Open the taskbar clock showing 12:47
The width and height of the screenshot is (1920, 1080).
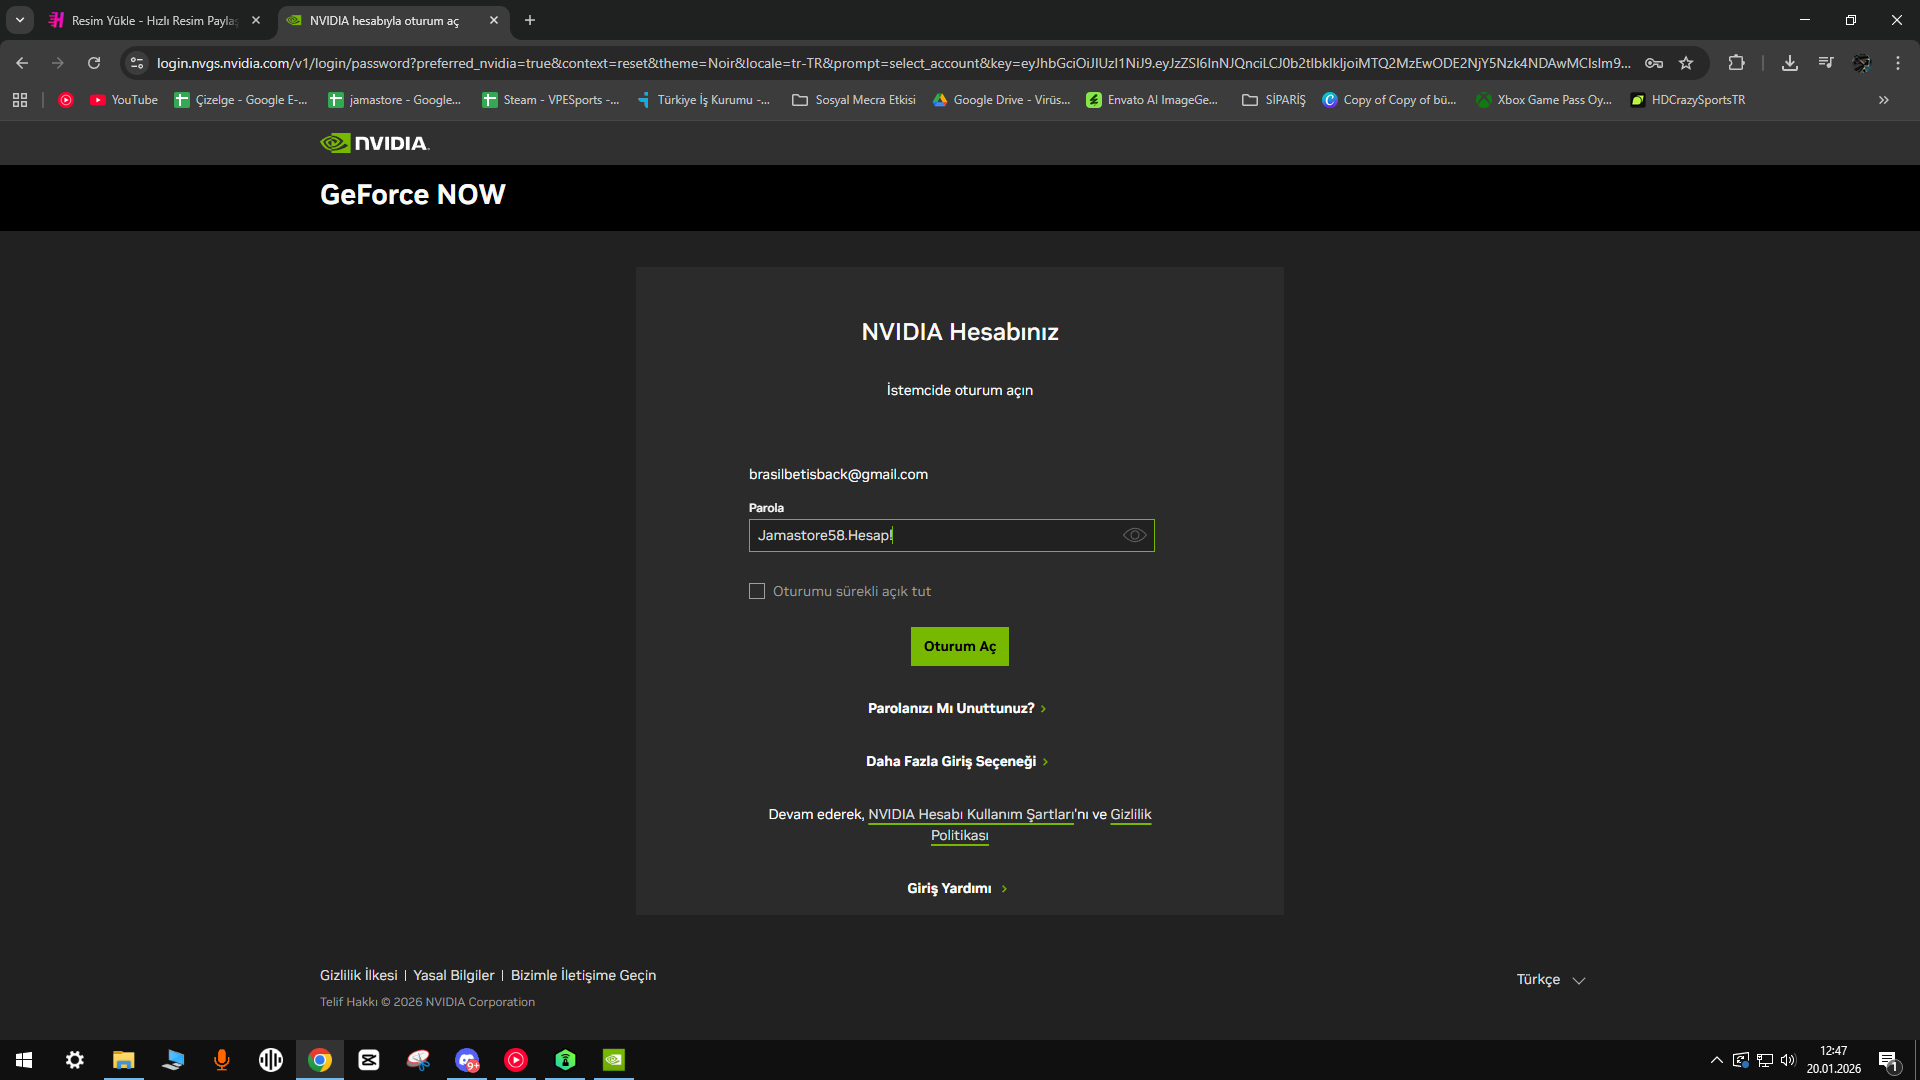[1834, 1060]
